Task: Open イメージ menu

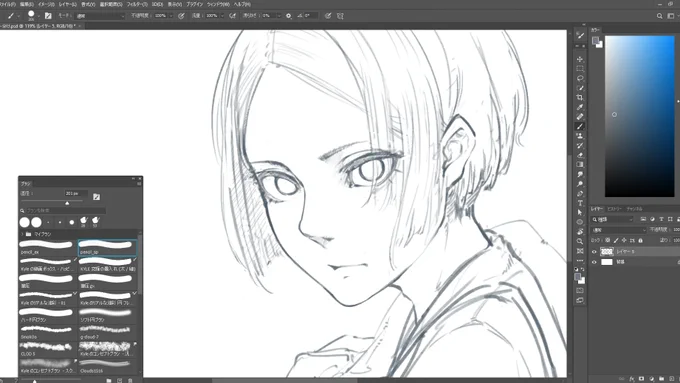Action: coord(46,4)
